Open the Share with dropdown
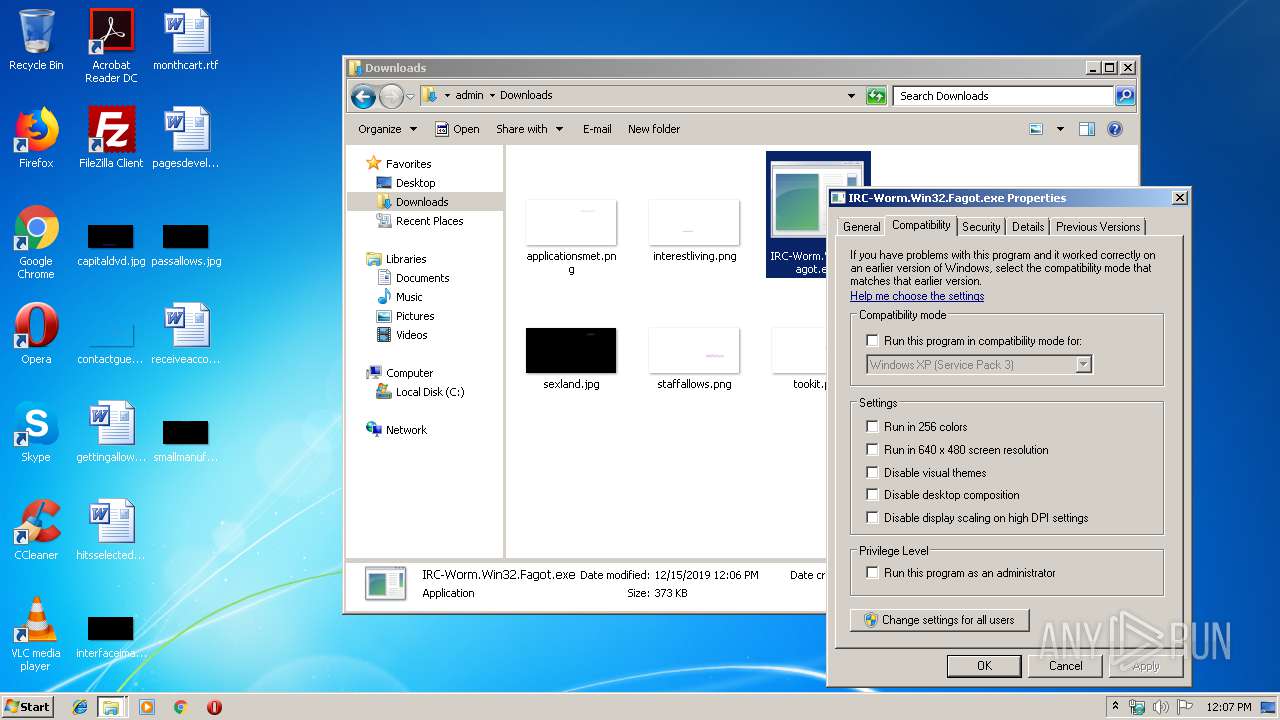This screenshot has height=720, width=1280. click(x=529, y=129)
